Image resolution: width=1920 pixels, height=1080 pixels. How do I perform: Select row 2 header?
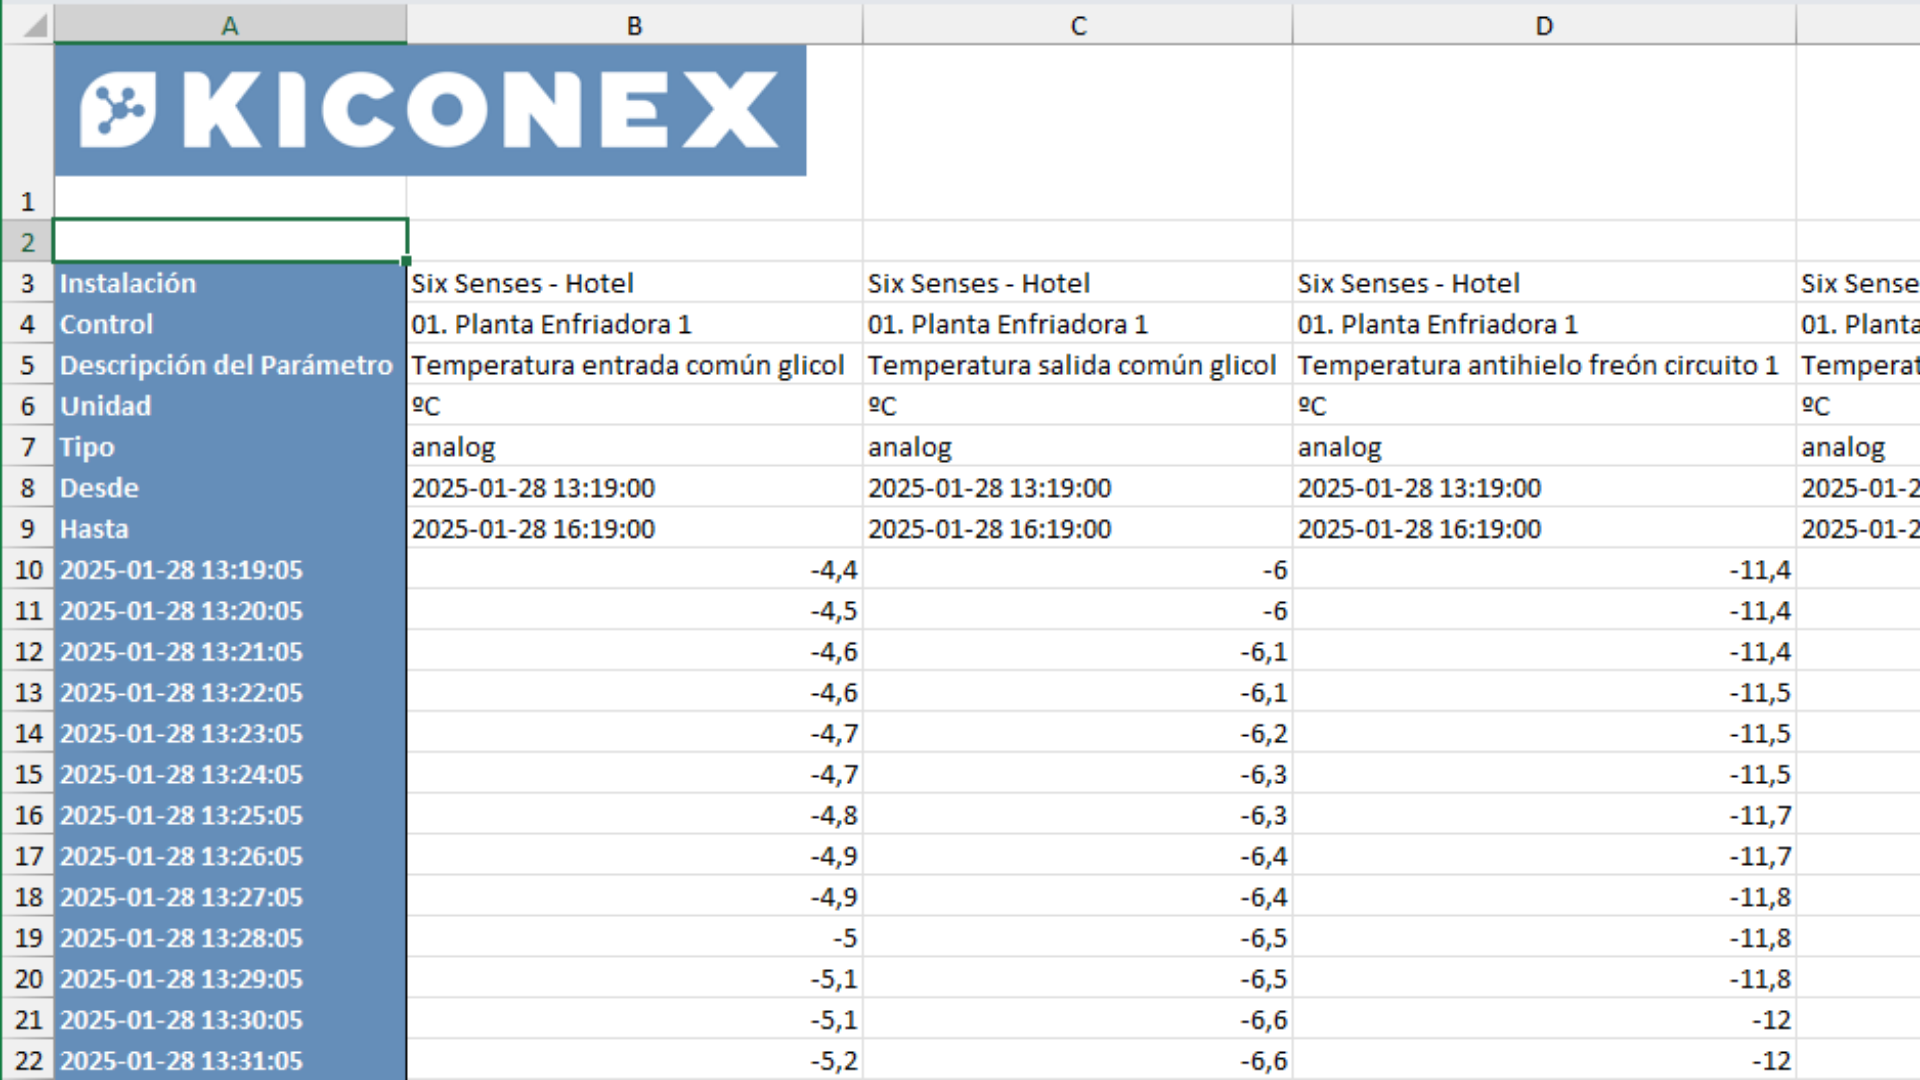point(27,242)
